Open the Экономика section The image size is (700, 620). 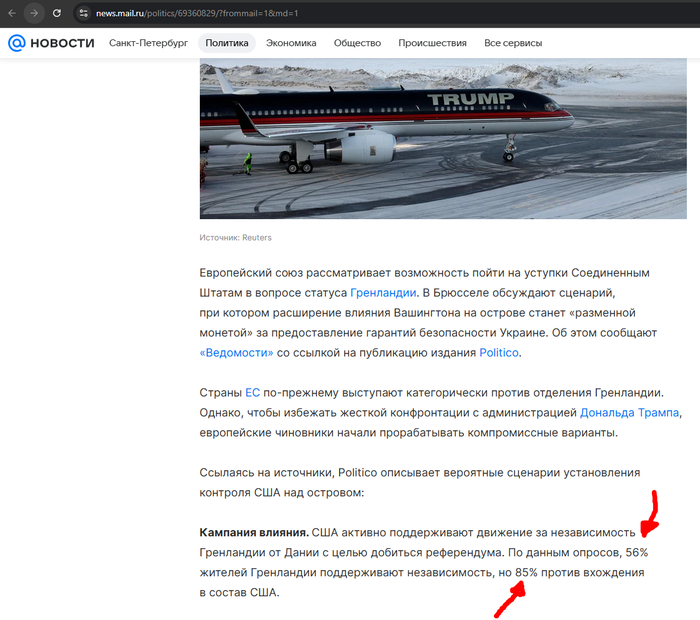click(x=291, y=43)
